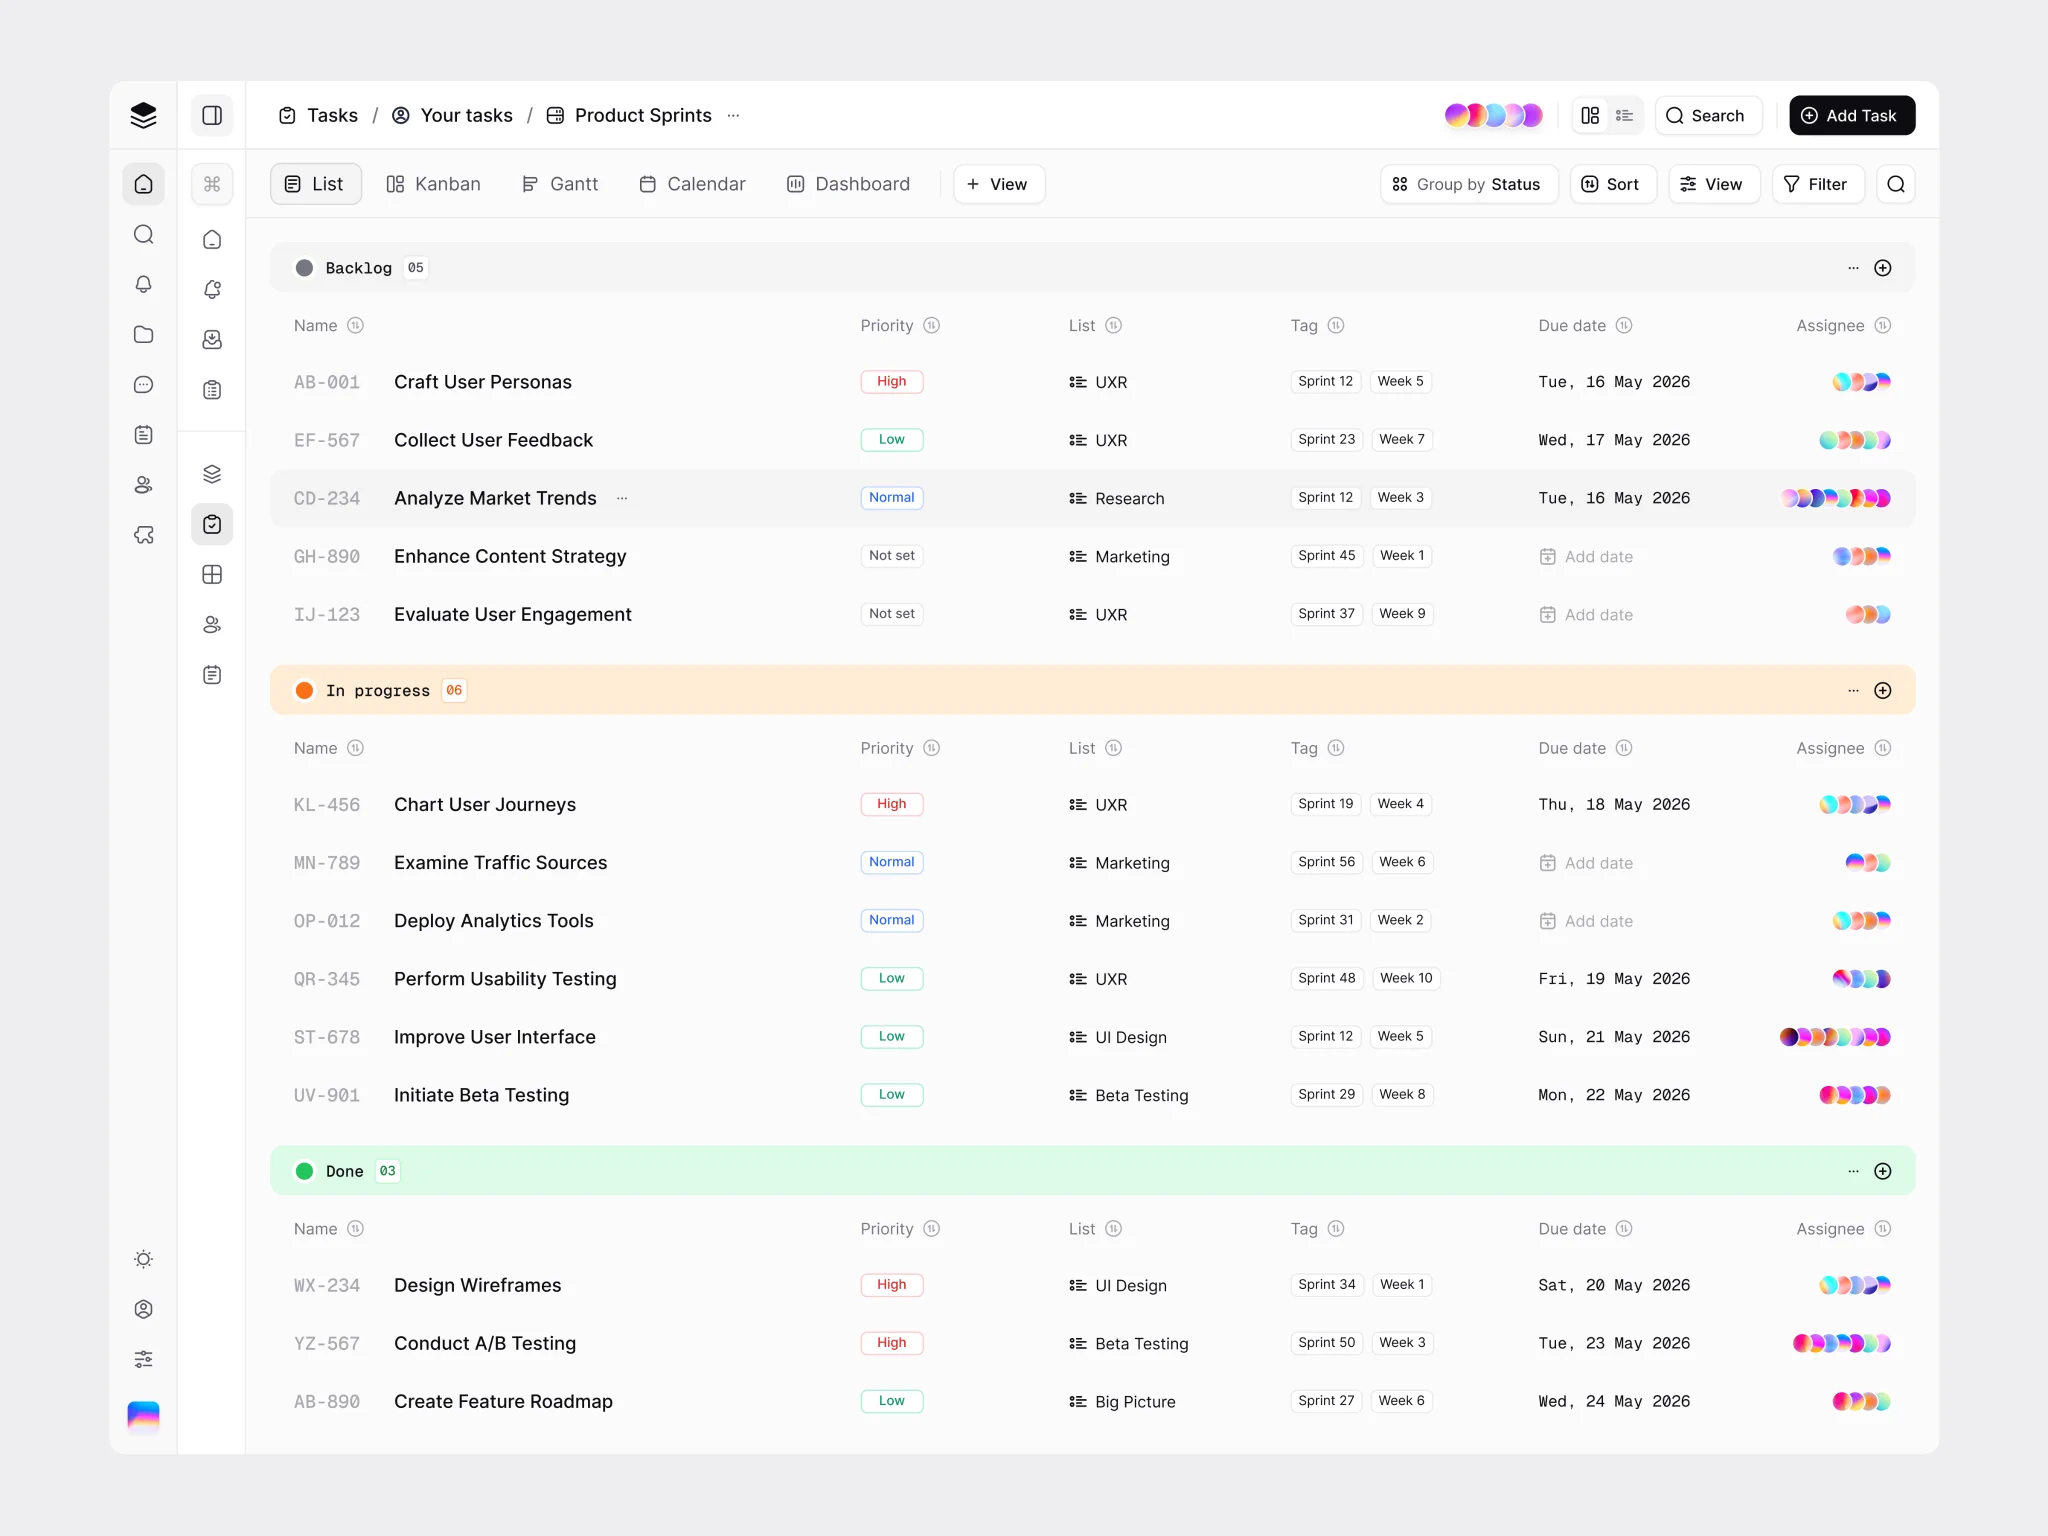Open the home icon in left rail
The width and height of the screenshot is (2048, 1536).
(143, 184)
